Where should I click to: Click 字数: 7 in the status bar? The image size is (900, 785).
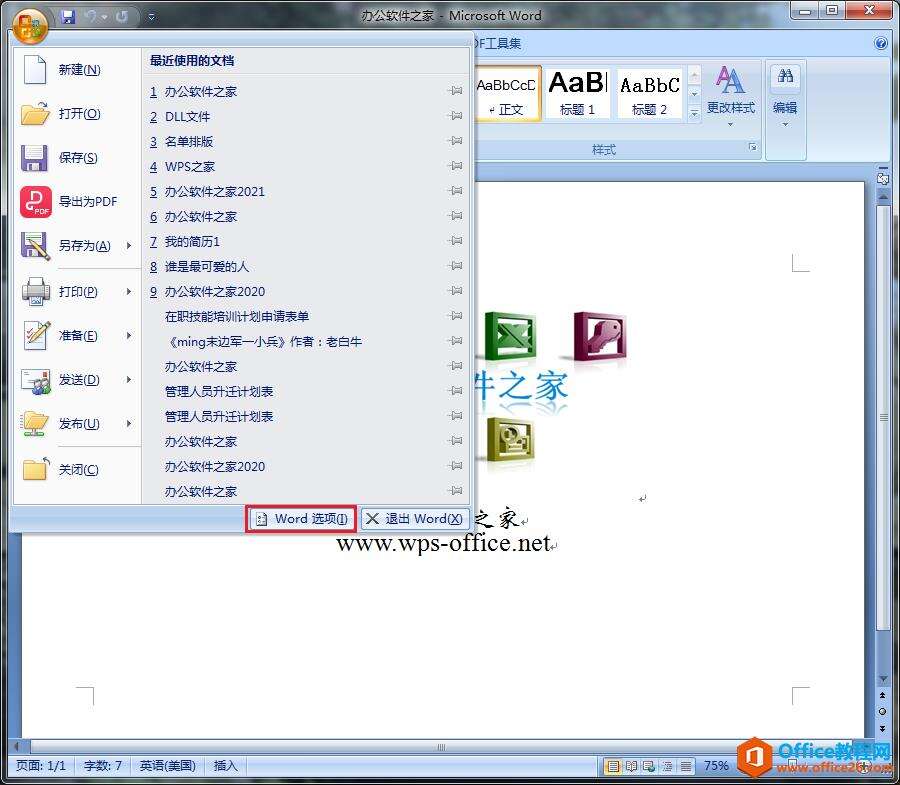(103, 766)
